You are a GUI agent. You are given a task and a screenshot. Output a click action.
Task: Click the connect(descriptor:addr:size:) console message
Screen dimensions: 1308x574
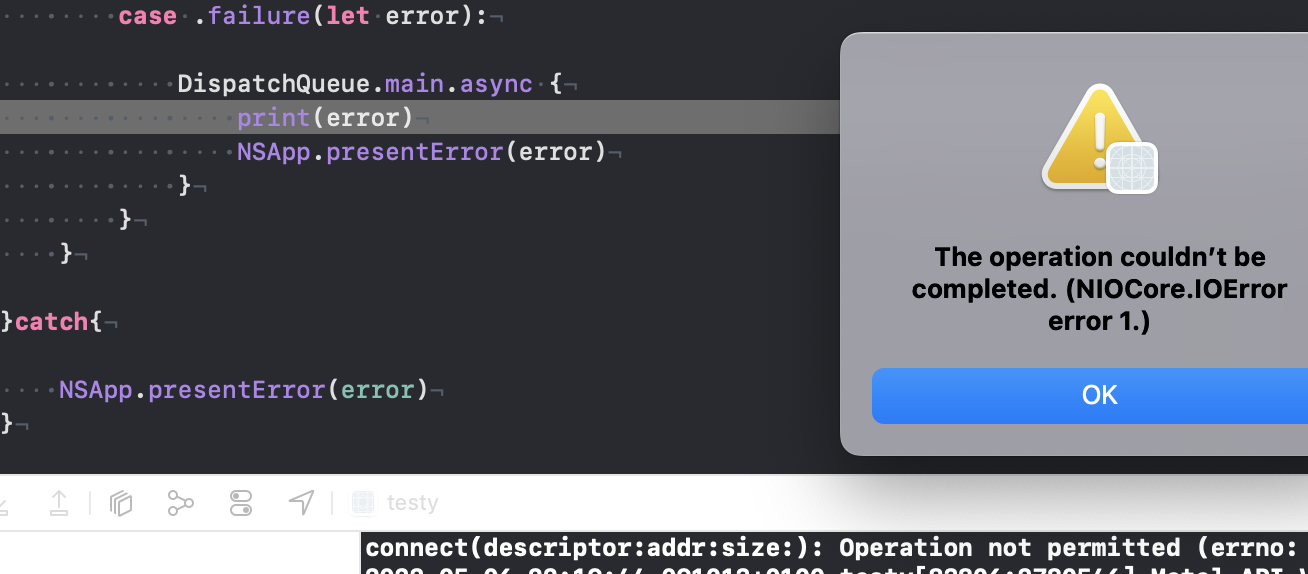tap(836, 548)
